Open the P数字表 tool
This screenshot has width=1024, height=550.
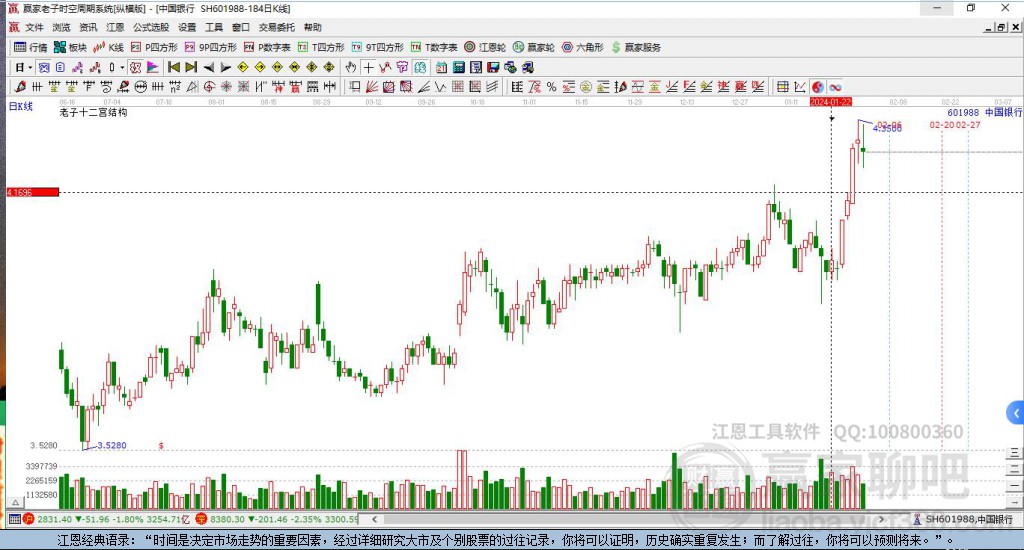[x=267, y=47]
